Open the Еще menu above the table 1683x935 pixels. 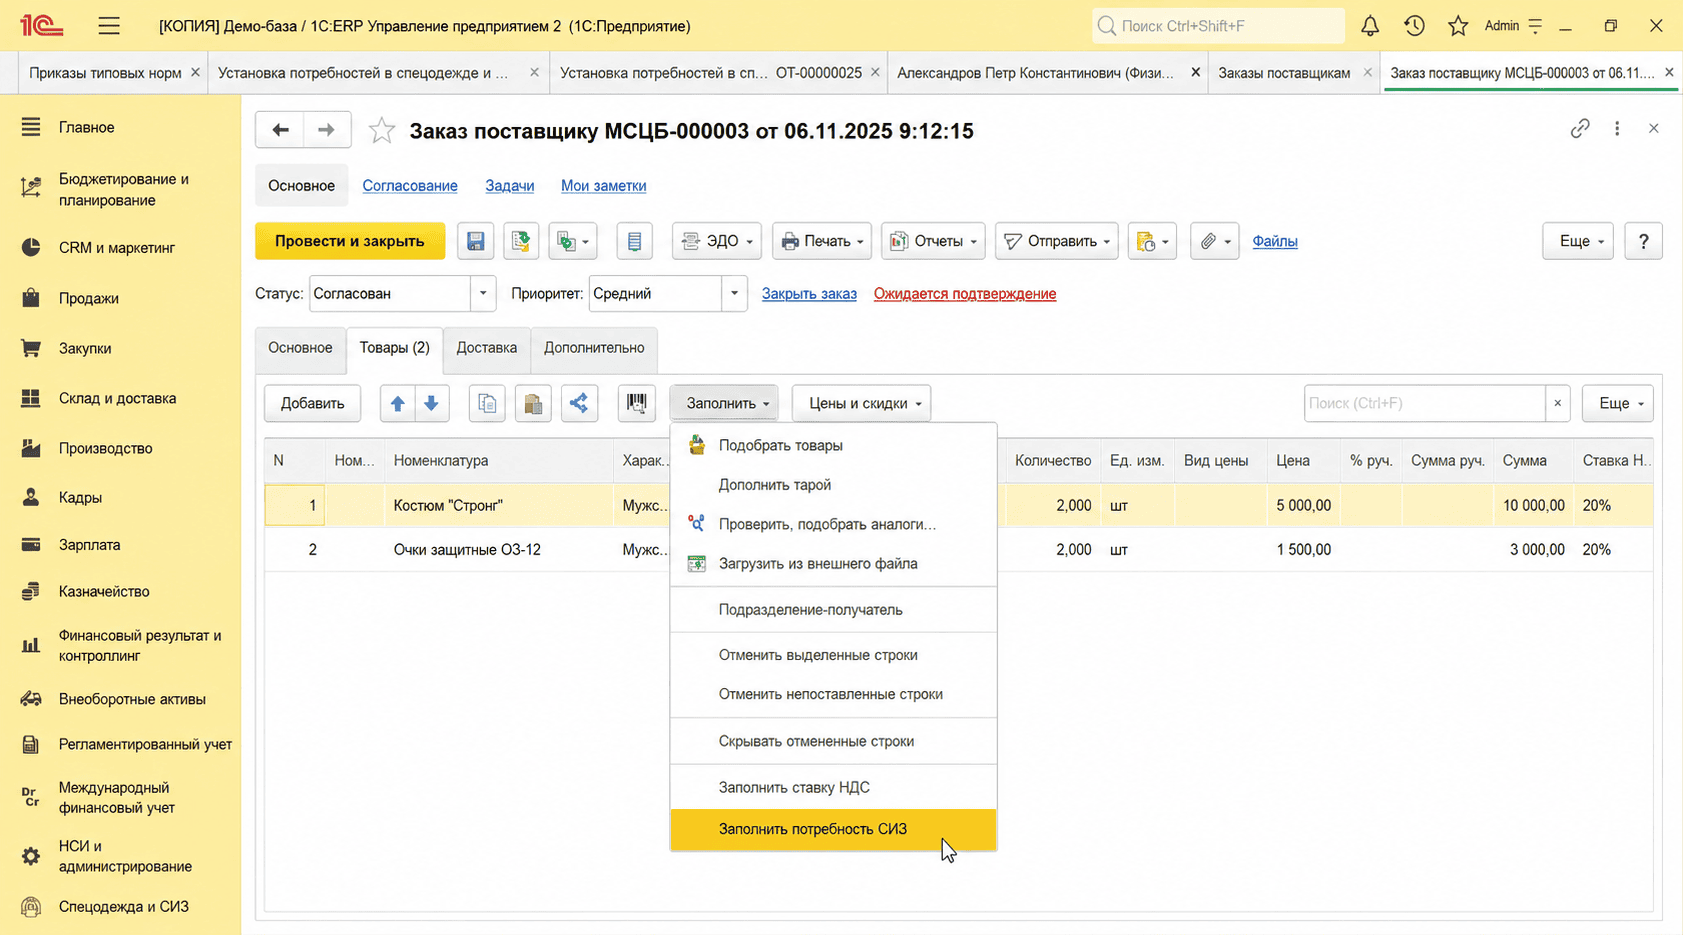(x=1618, y=403)
